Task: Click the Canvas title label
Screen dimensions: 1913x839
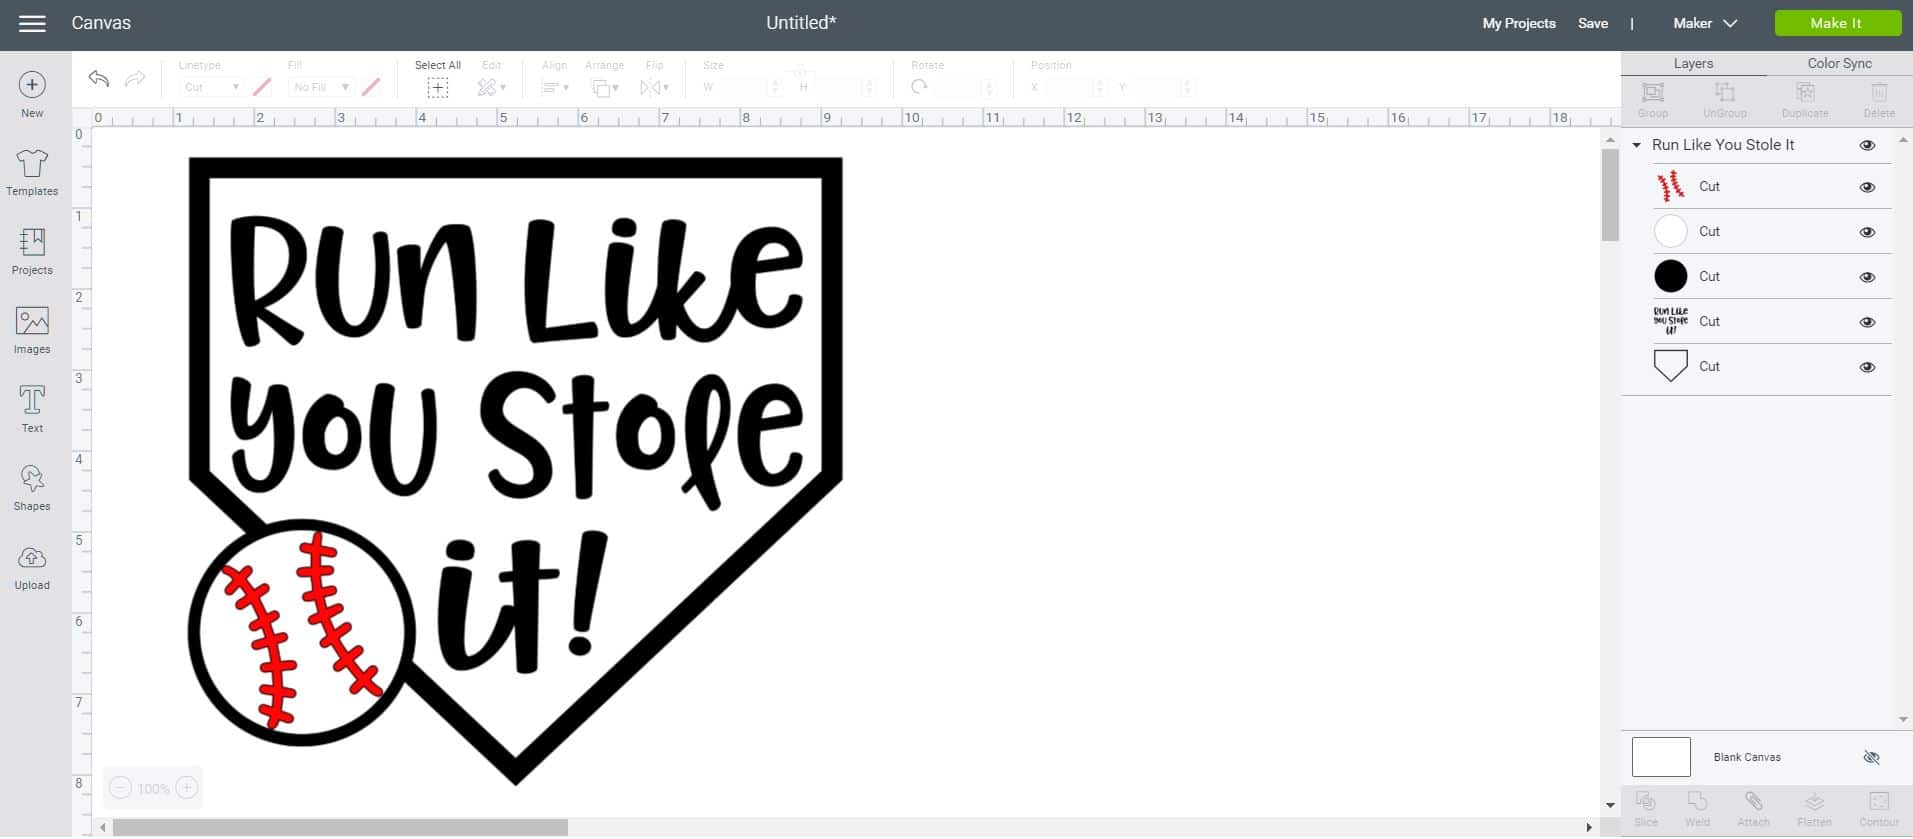Action: [101, 23]
